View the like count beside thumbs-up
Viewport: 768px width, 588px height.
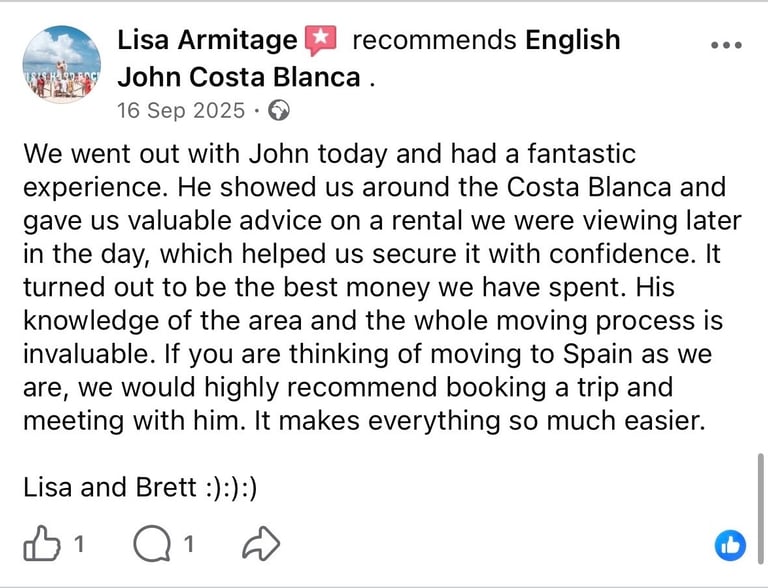[x=79, y=546]
